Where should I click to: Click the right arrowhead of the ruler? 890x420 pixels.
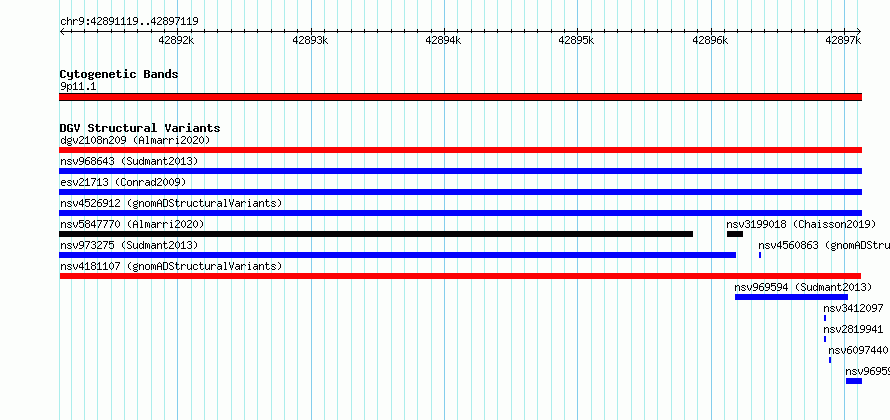tap(859, 32)
